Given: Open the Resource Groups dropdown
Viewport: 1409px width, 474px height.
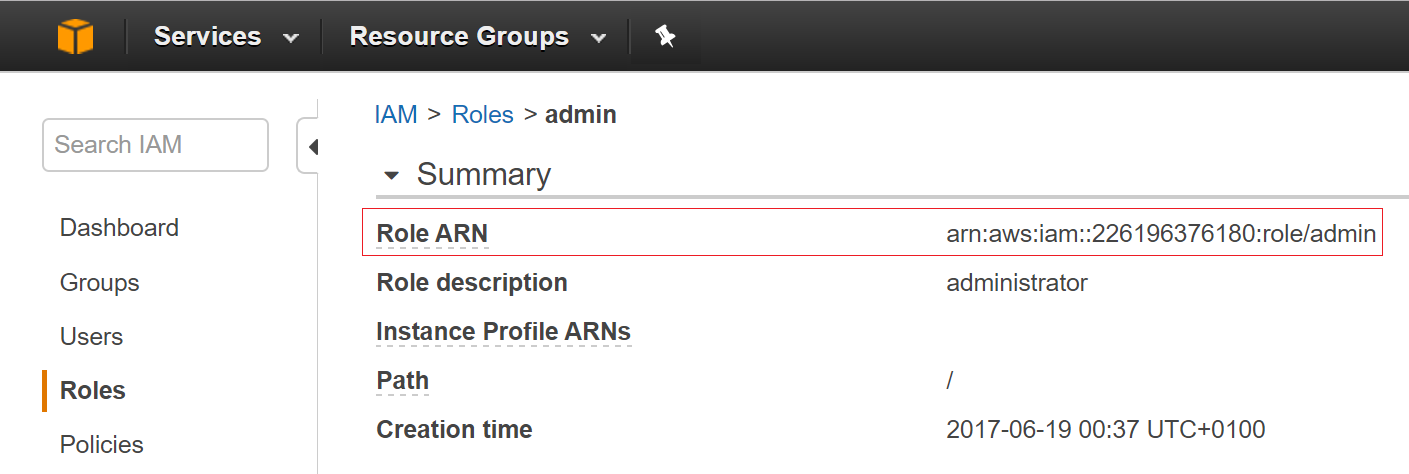Looking at the screenshot, I should tap(477, 37).
